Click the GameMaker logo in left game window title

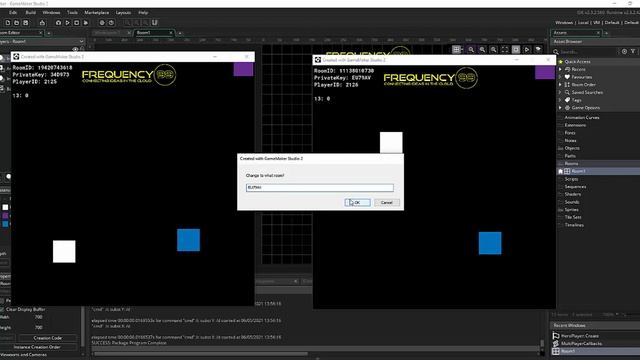point(16,57)
